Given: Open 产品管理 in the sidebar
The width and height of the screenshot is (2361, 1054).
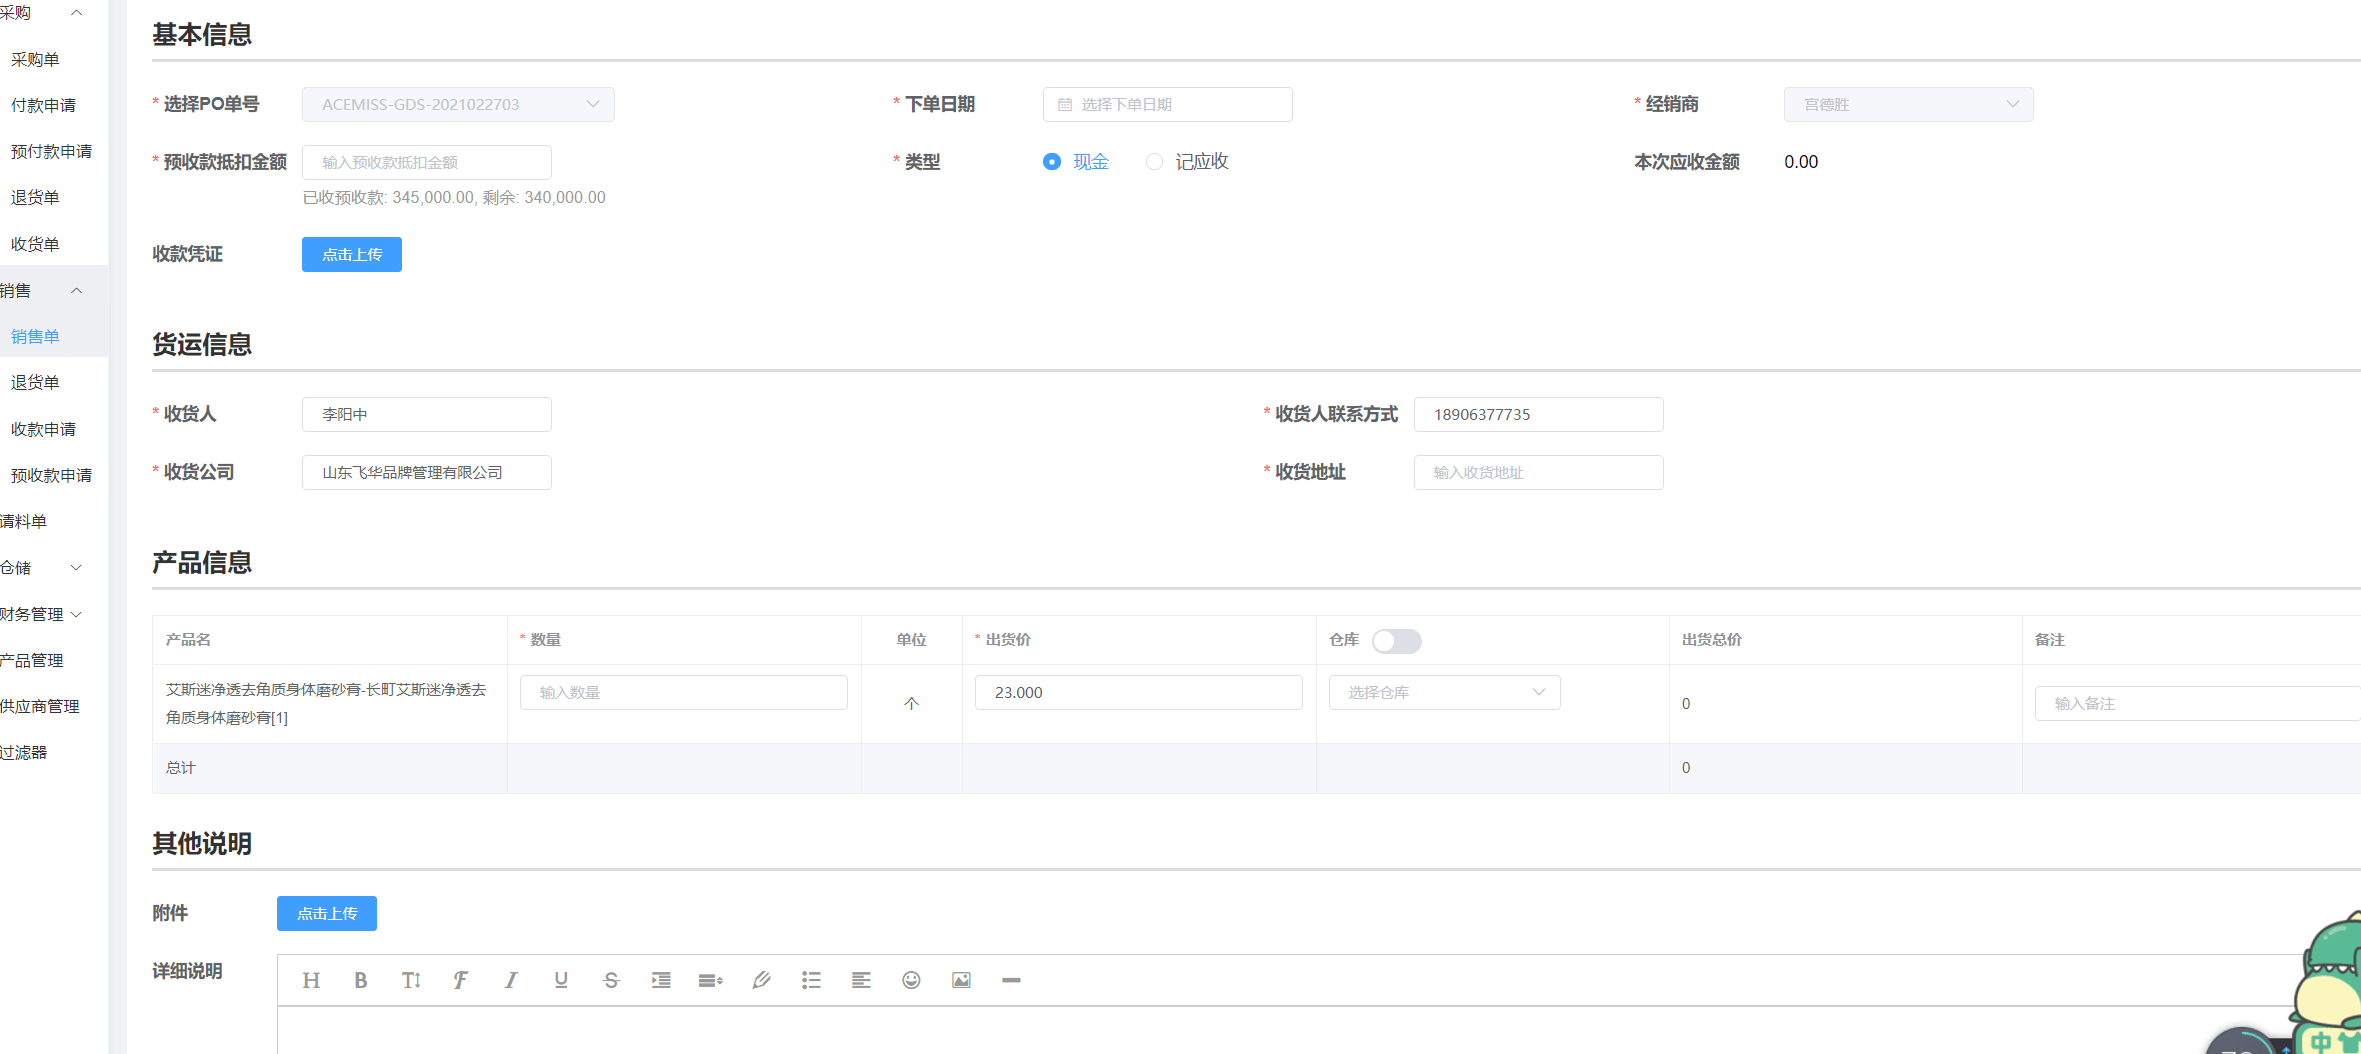Looking at the screenshot, I should tap(32, 661).
